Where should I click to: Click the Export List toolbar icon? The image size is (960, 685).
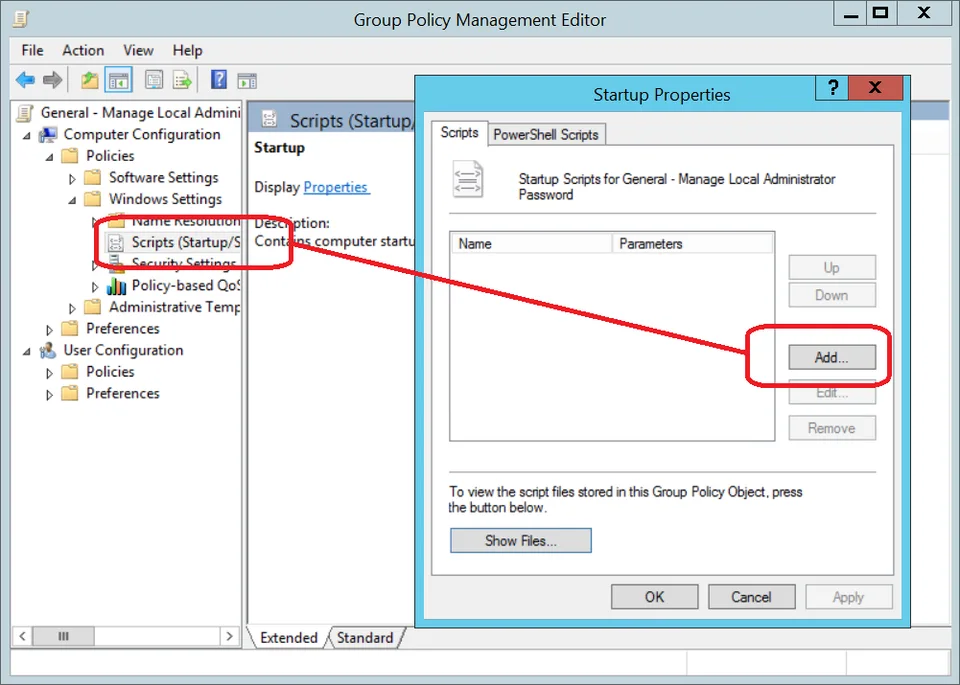point(182,80)
